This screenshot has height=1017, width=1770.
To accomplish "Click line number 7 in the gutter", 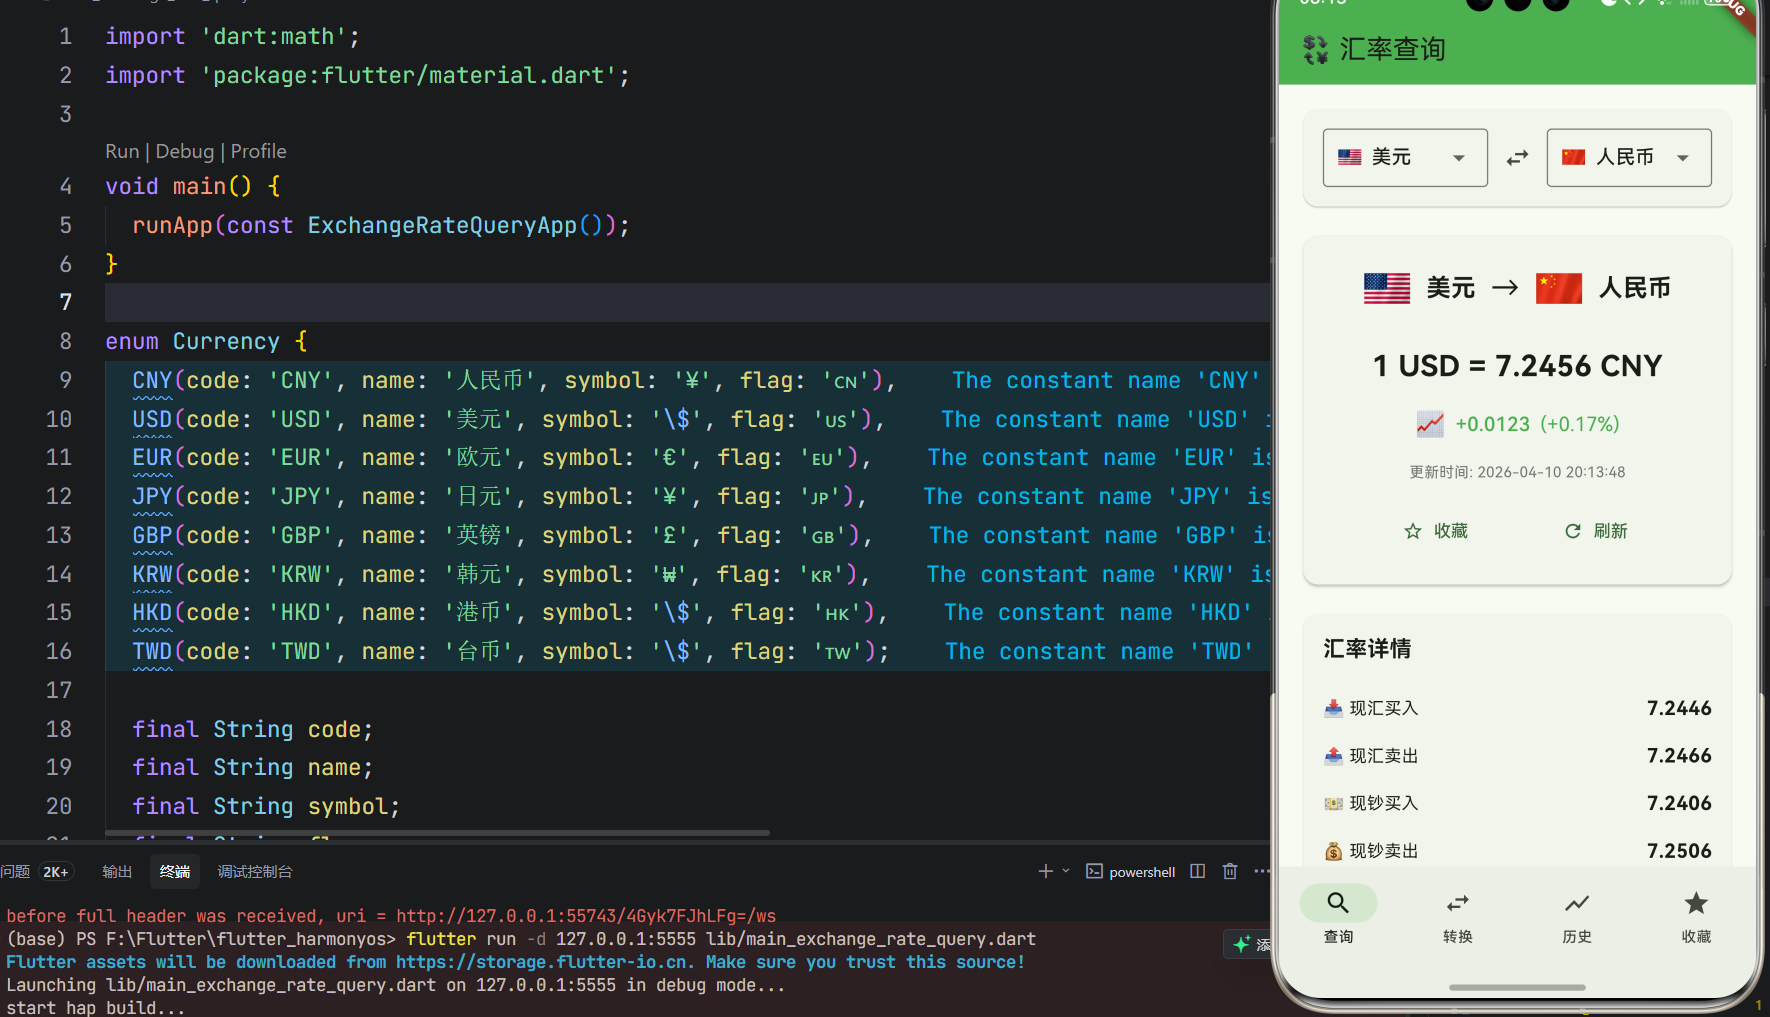I will coord(66,302).
